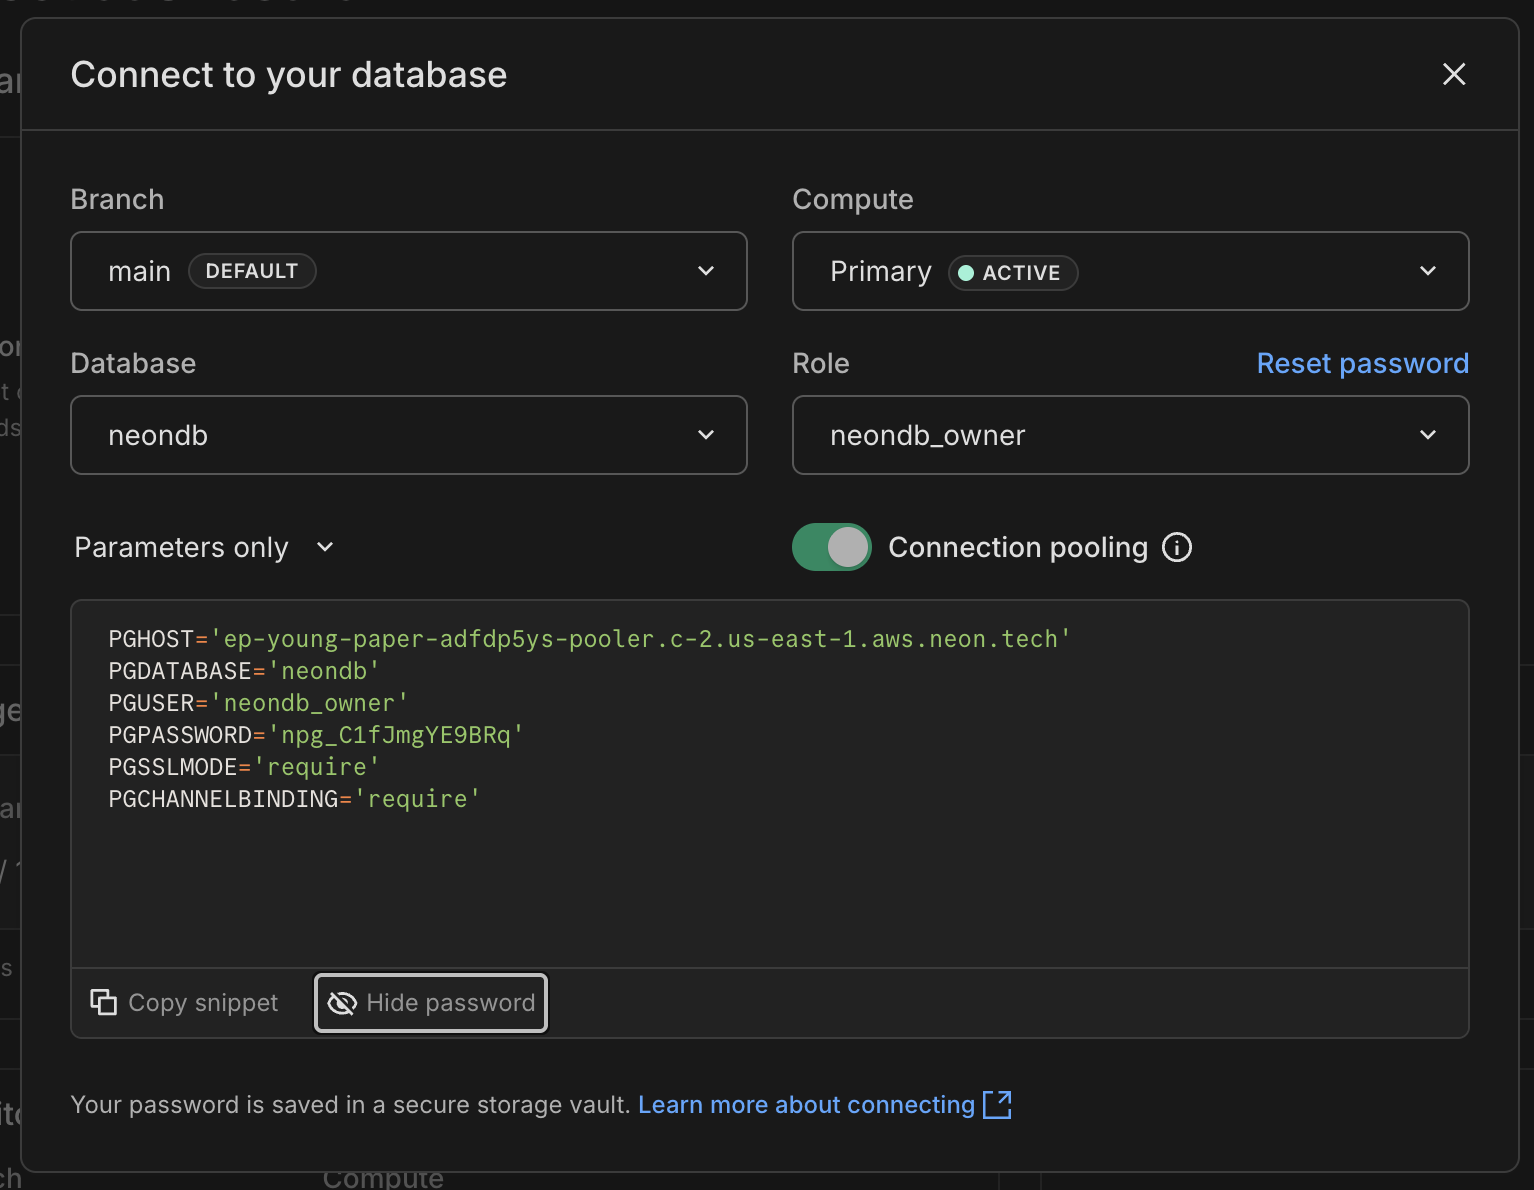Screen dimensions: 1534x1190
Task: Click the PGCHANNELBINDING line in the snippet
Action: pos(294,799)
